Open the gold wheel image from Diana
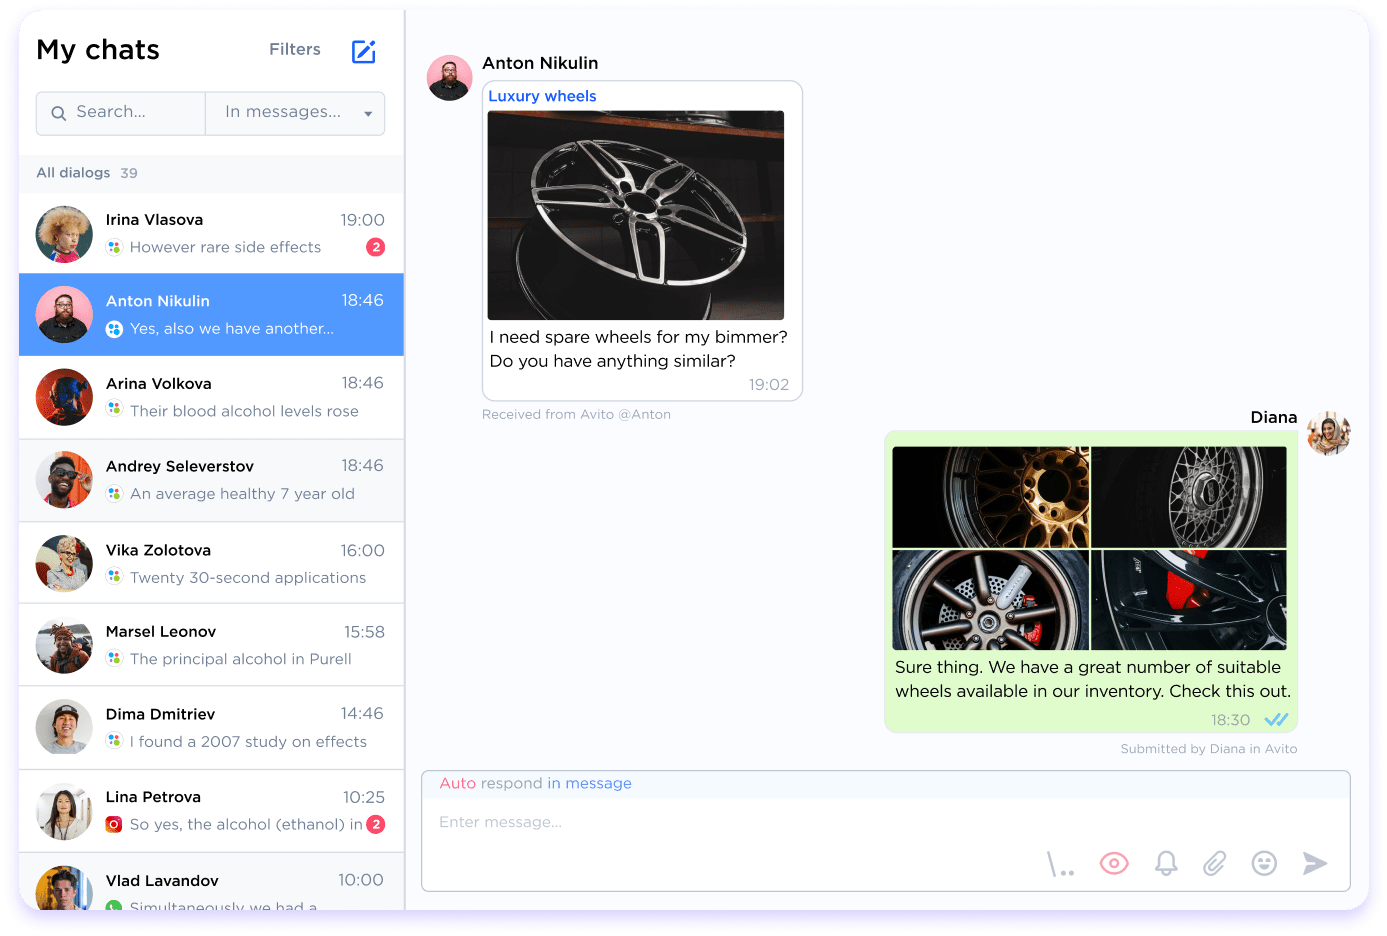Viewport: 1387px width, 936px height. pyautogui.click(x=990, y=497)
